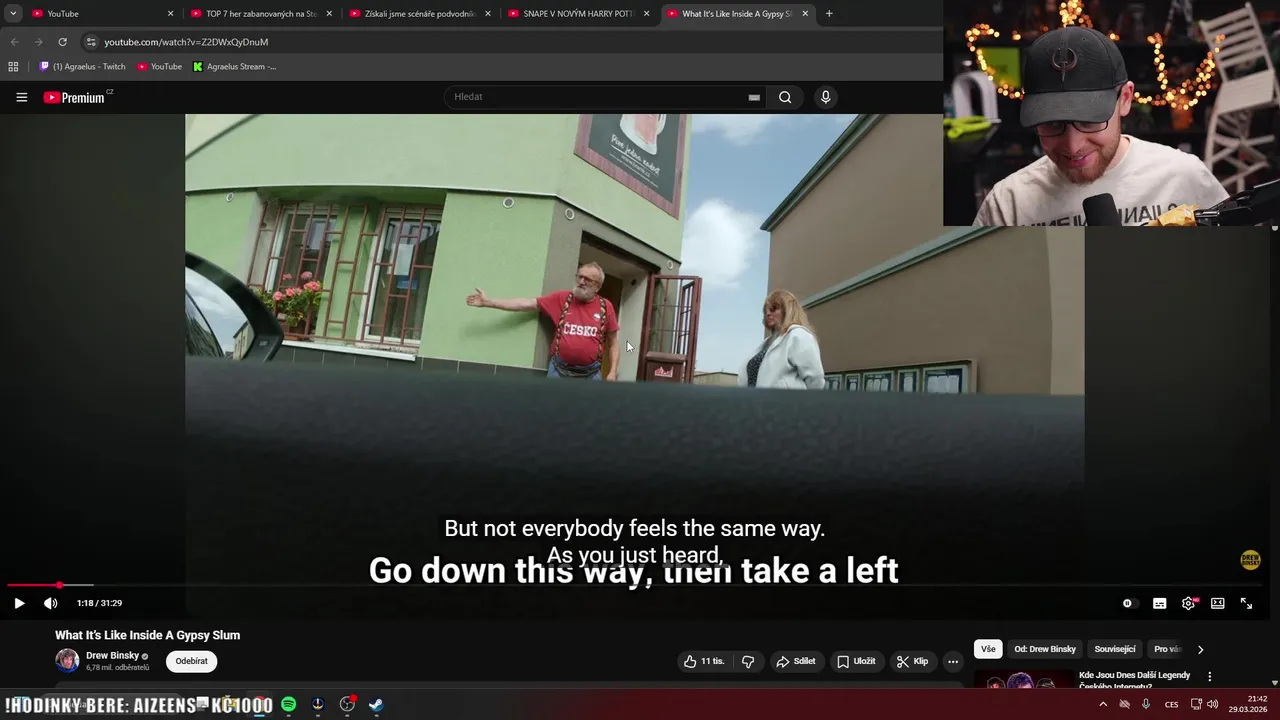Click the search magnifier button
Screen dimensions: 1280x720
(x=785, y=97)
